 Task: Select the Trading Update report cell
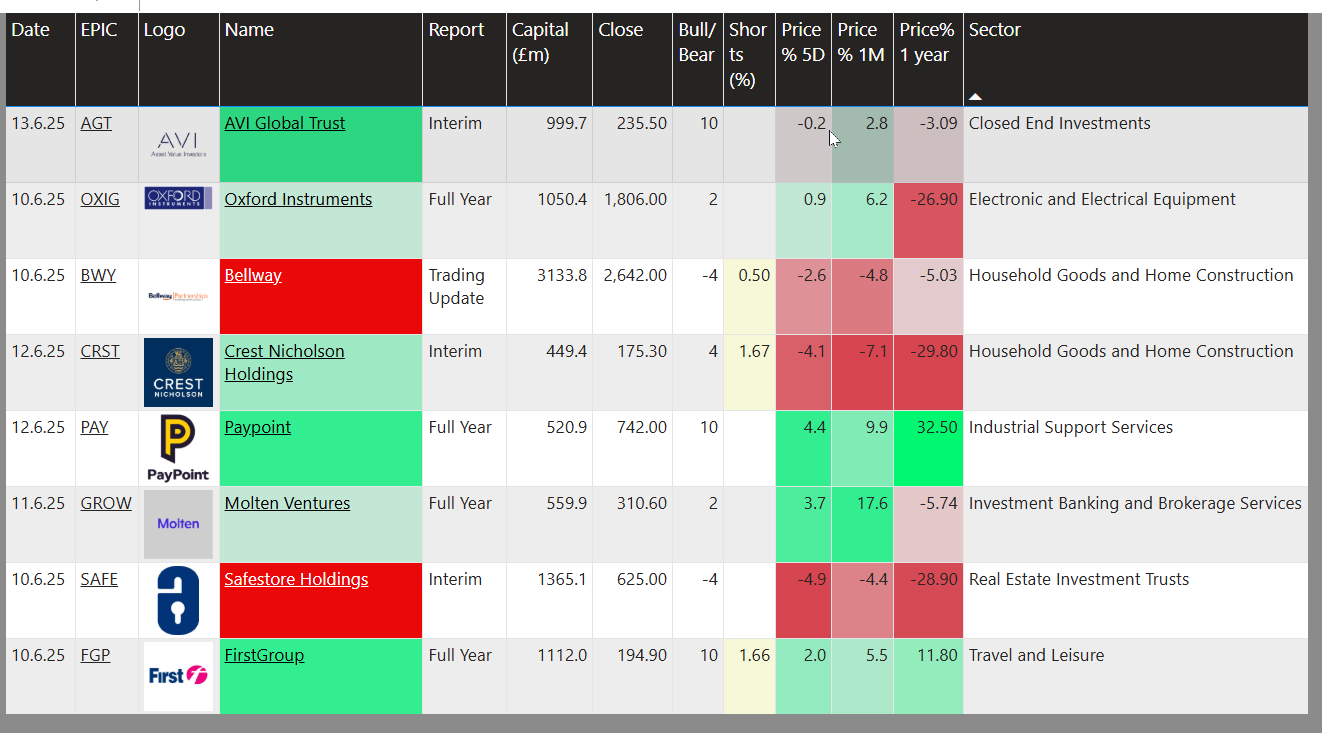[x=465, y=296]
